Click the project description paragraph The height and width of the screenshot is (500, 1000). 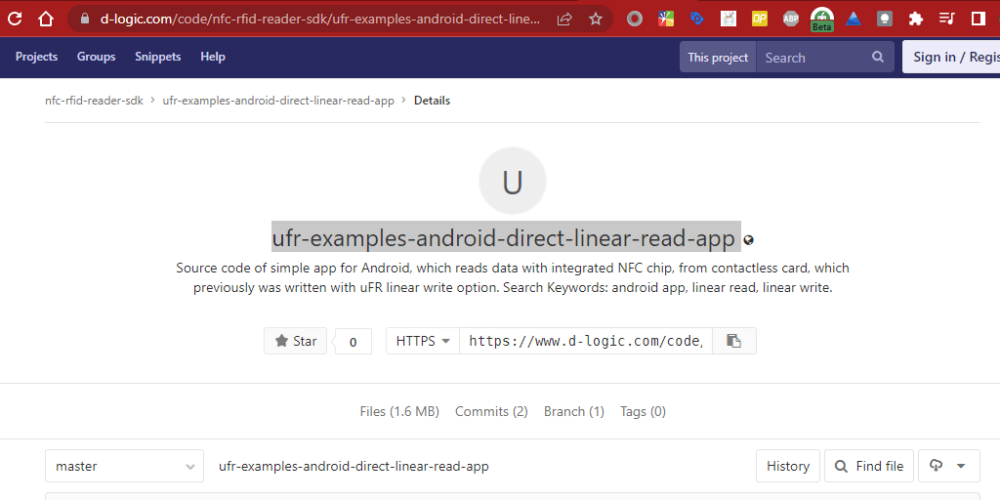tap(513, 277)
